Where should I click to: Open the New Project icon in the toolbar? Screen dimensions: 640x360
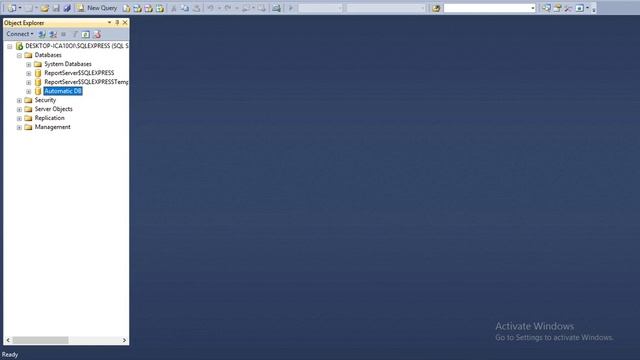(x=12, y=8)
